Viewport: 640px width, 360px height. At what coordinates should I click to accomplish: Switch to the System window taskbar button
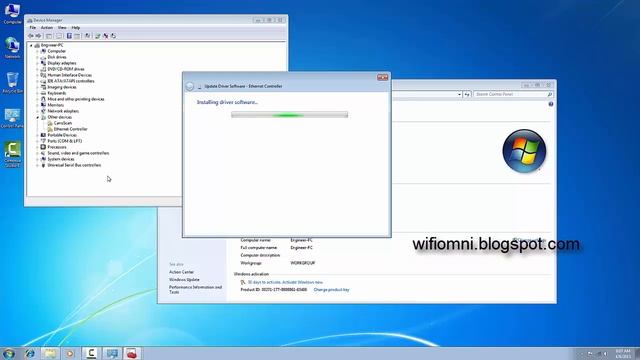pos(111,353)
